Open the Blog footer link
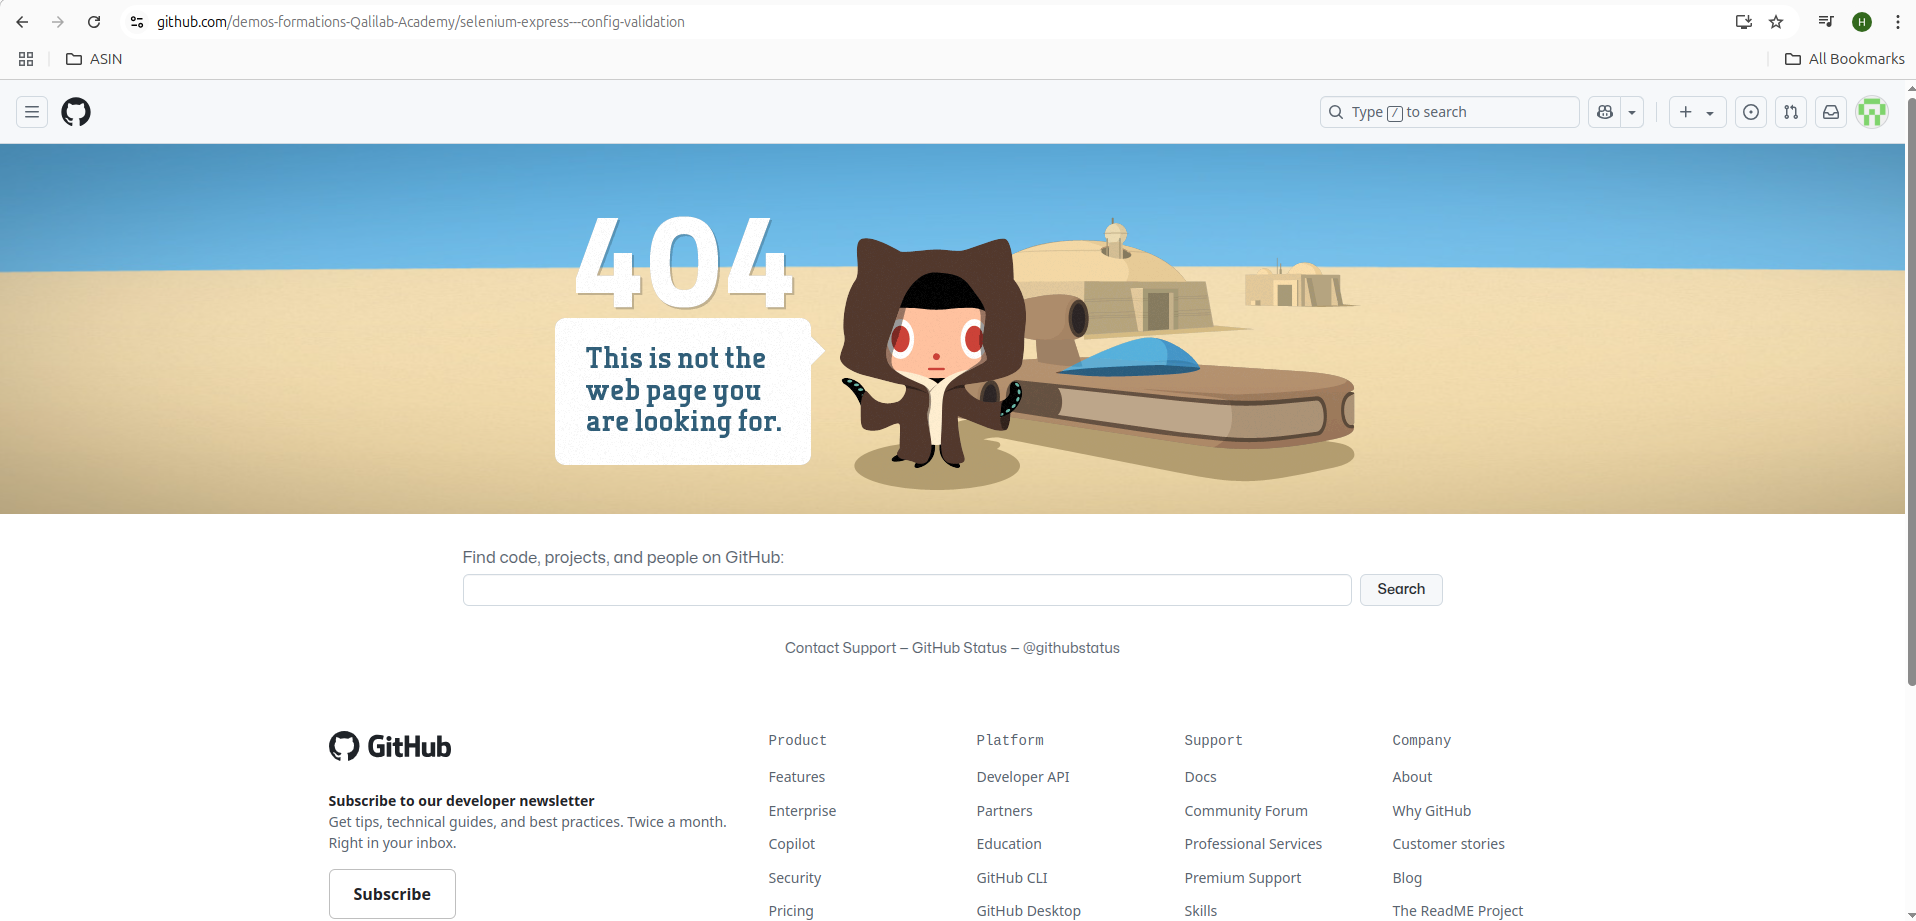The image size is (1916, 921). tap(1407, 878)
